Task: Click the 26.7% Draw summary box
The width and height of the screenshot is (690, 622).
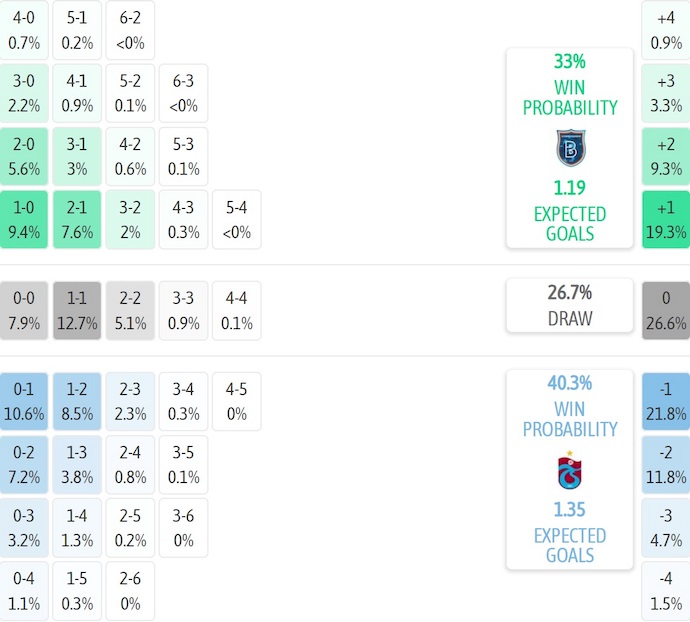Action: [x=569, y=305]
